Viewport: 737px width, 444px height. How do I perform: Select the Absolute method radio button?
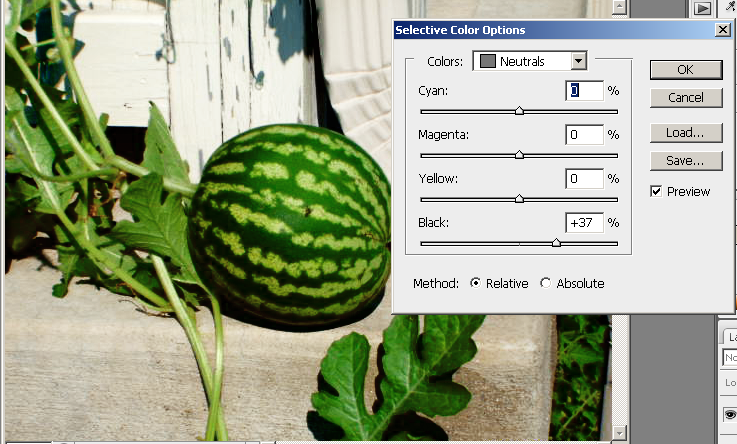545,283
